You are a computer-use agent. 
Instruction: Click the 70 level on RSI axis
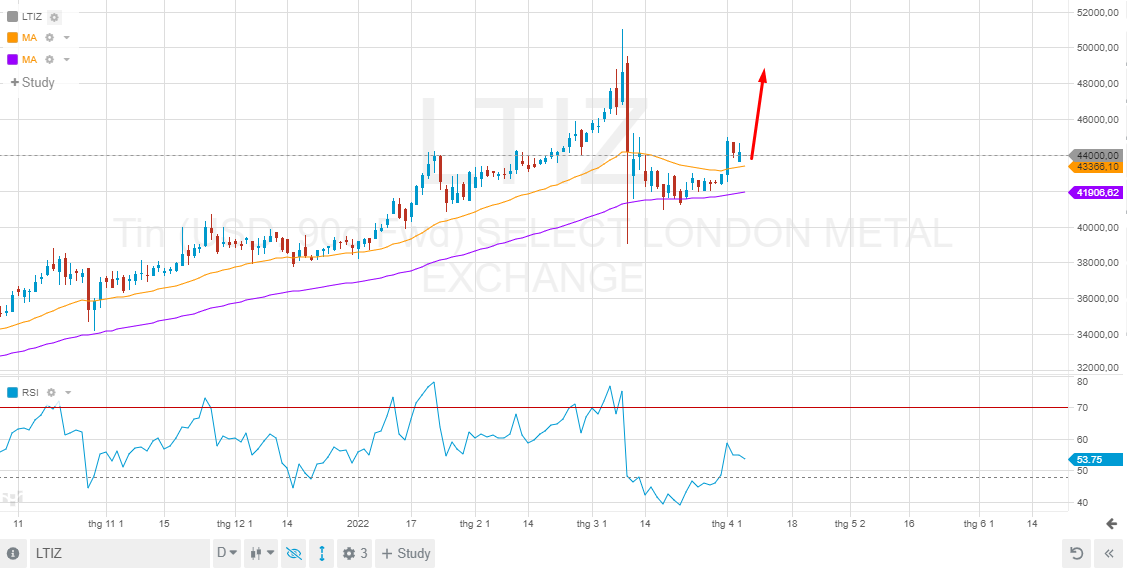click(1082, 408)
